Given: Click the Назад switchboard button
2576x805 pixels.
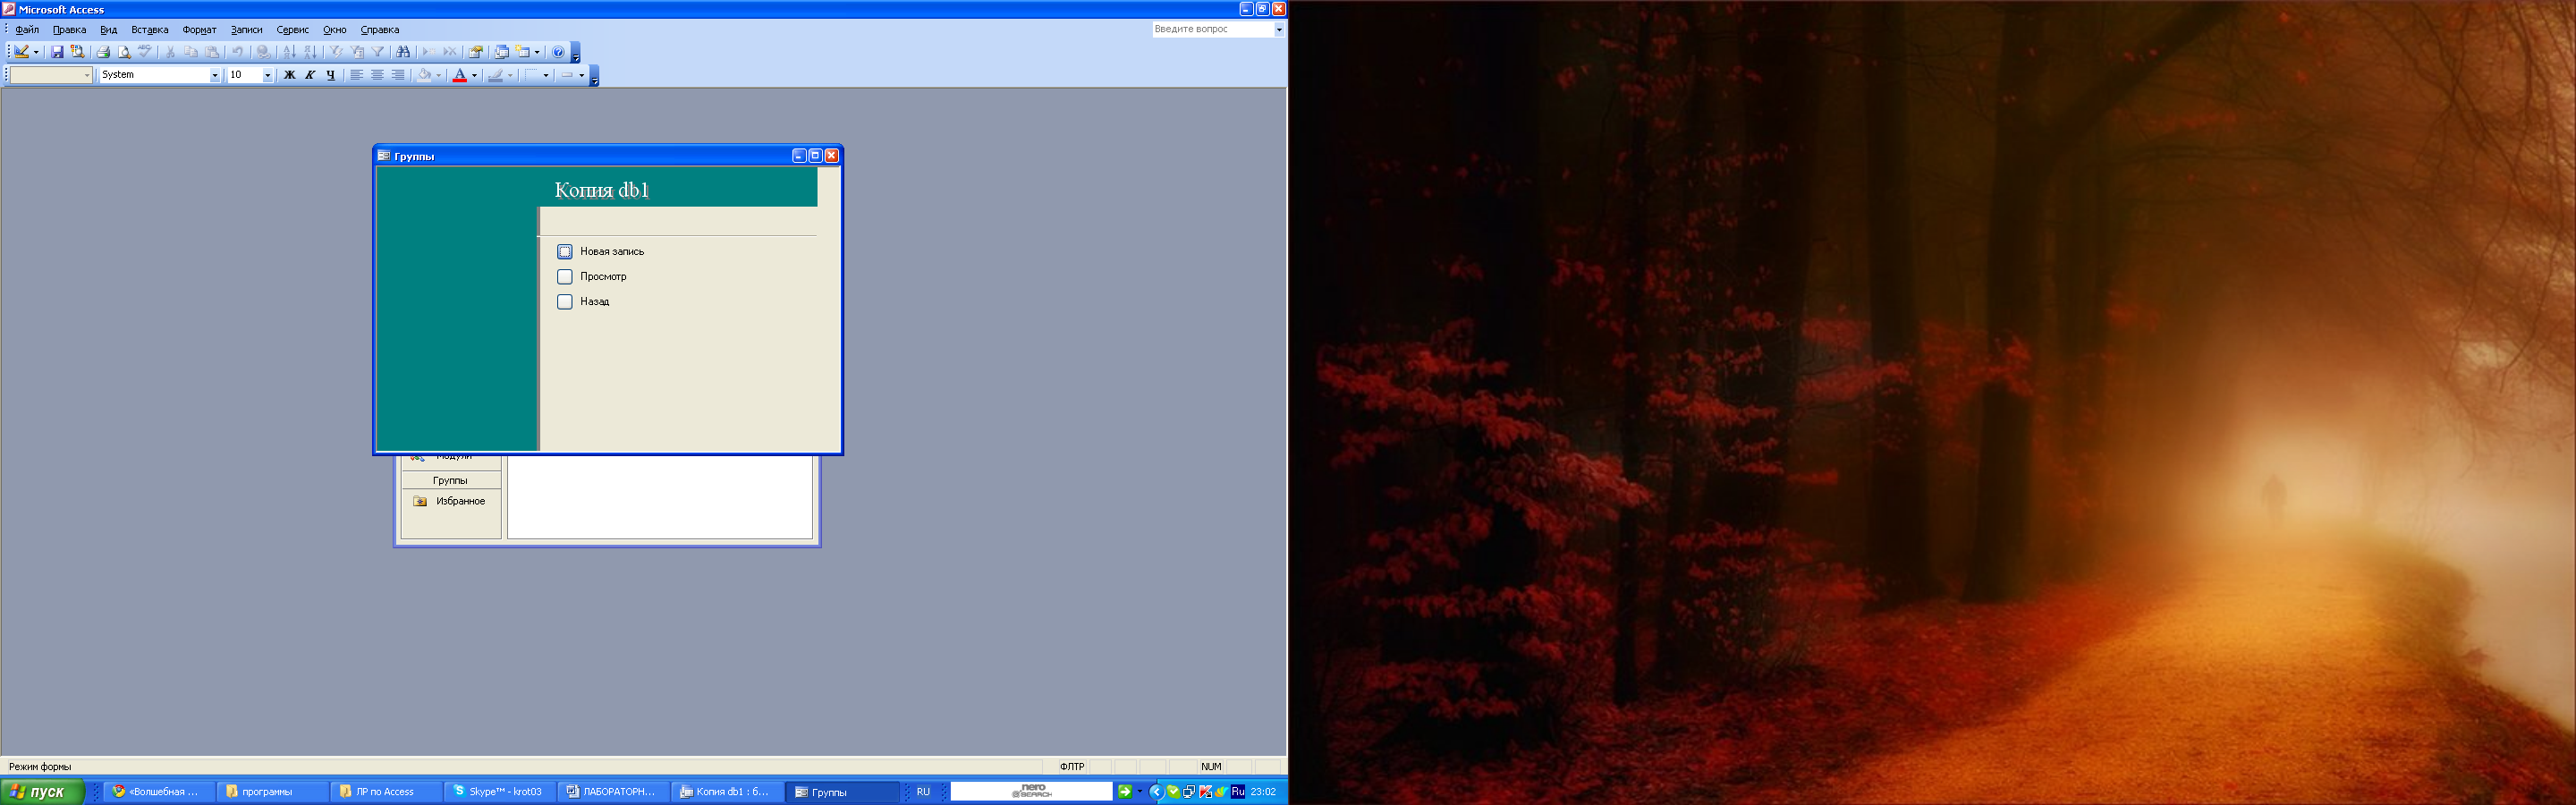Looking at the screenshot, I should 565,302.
